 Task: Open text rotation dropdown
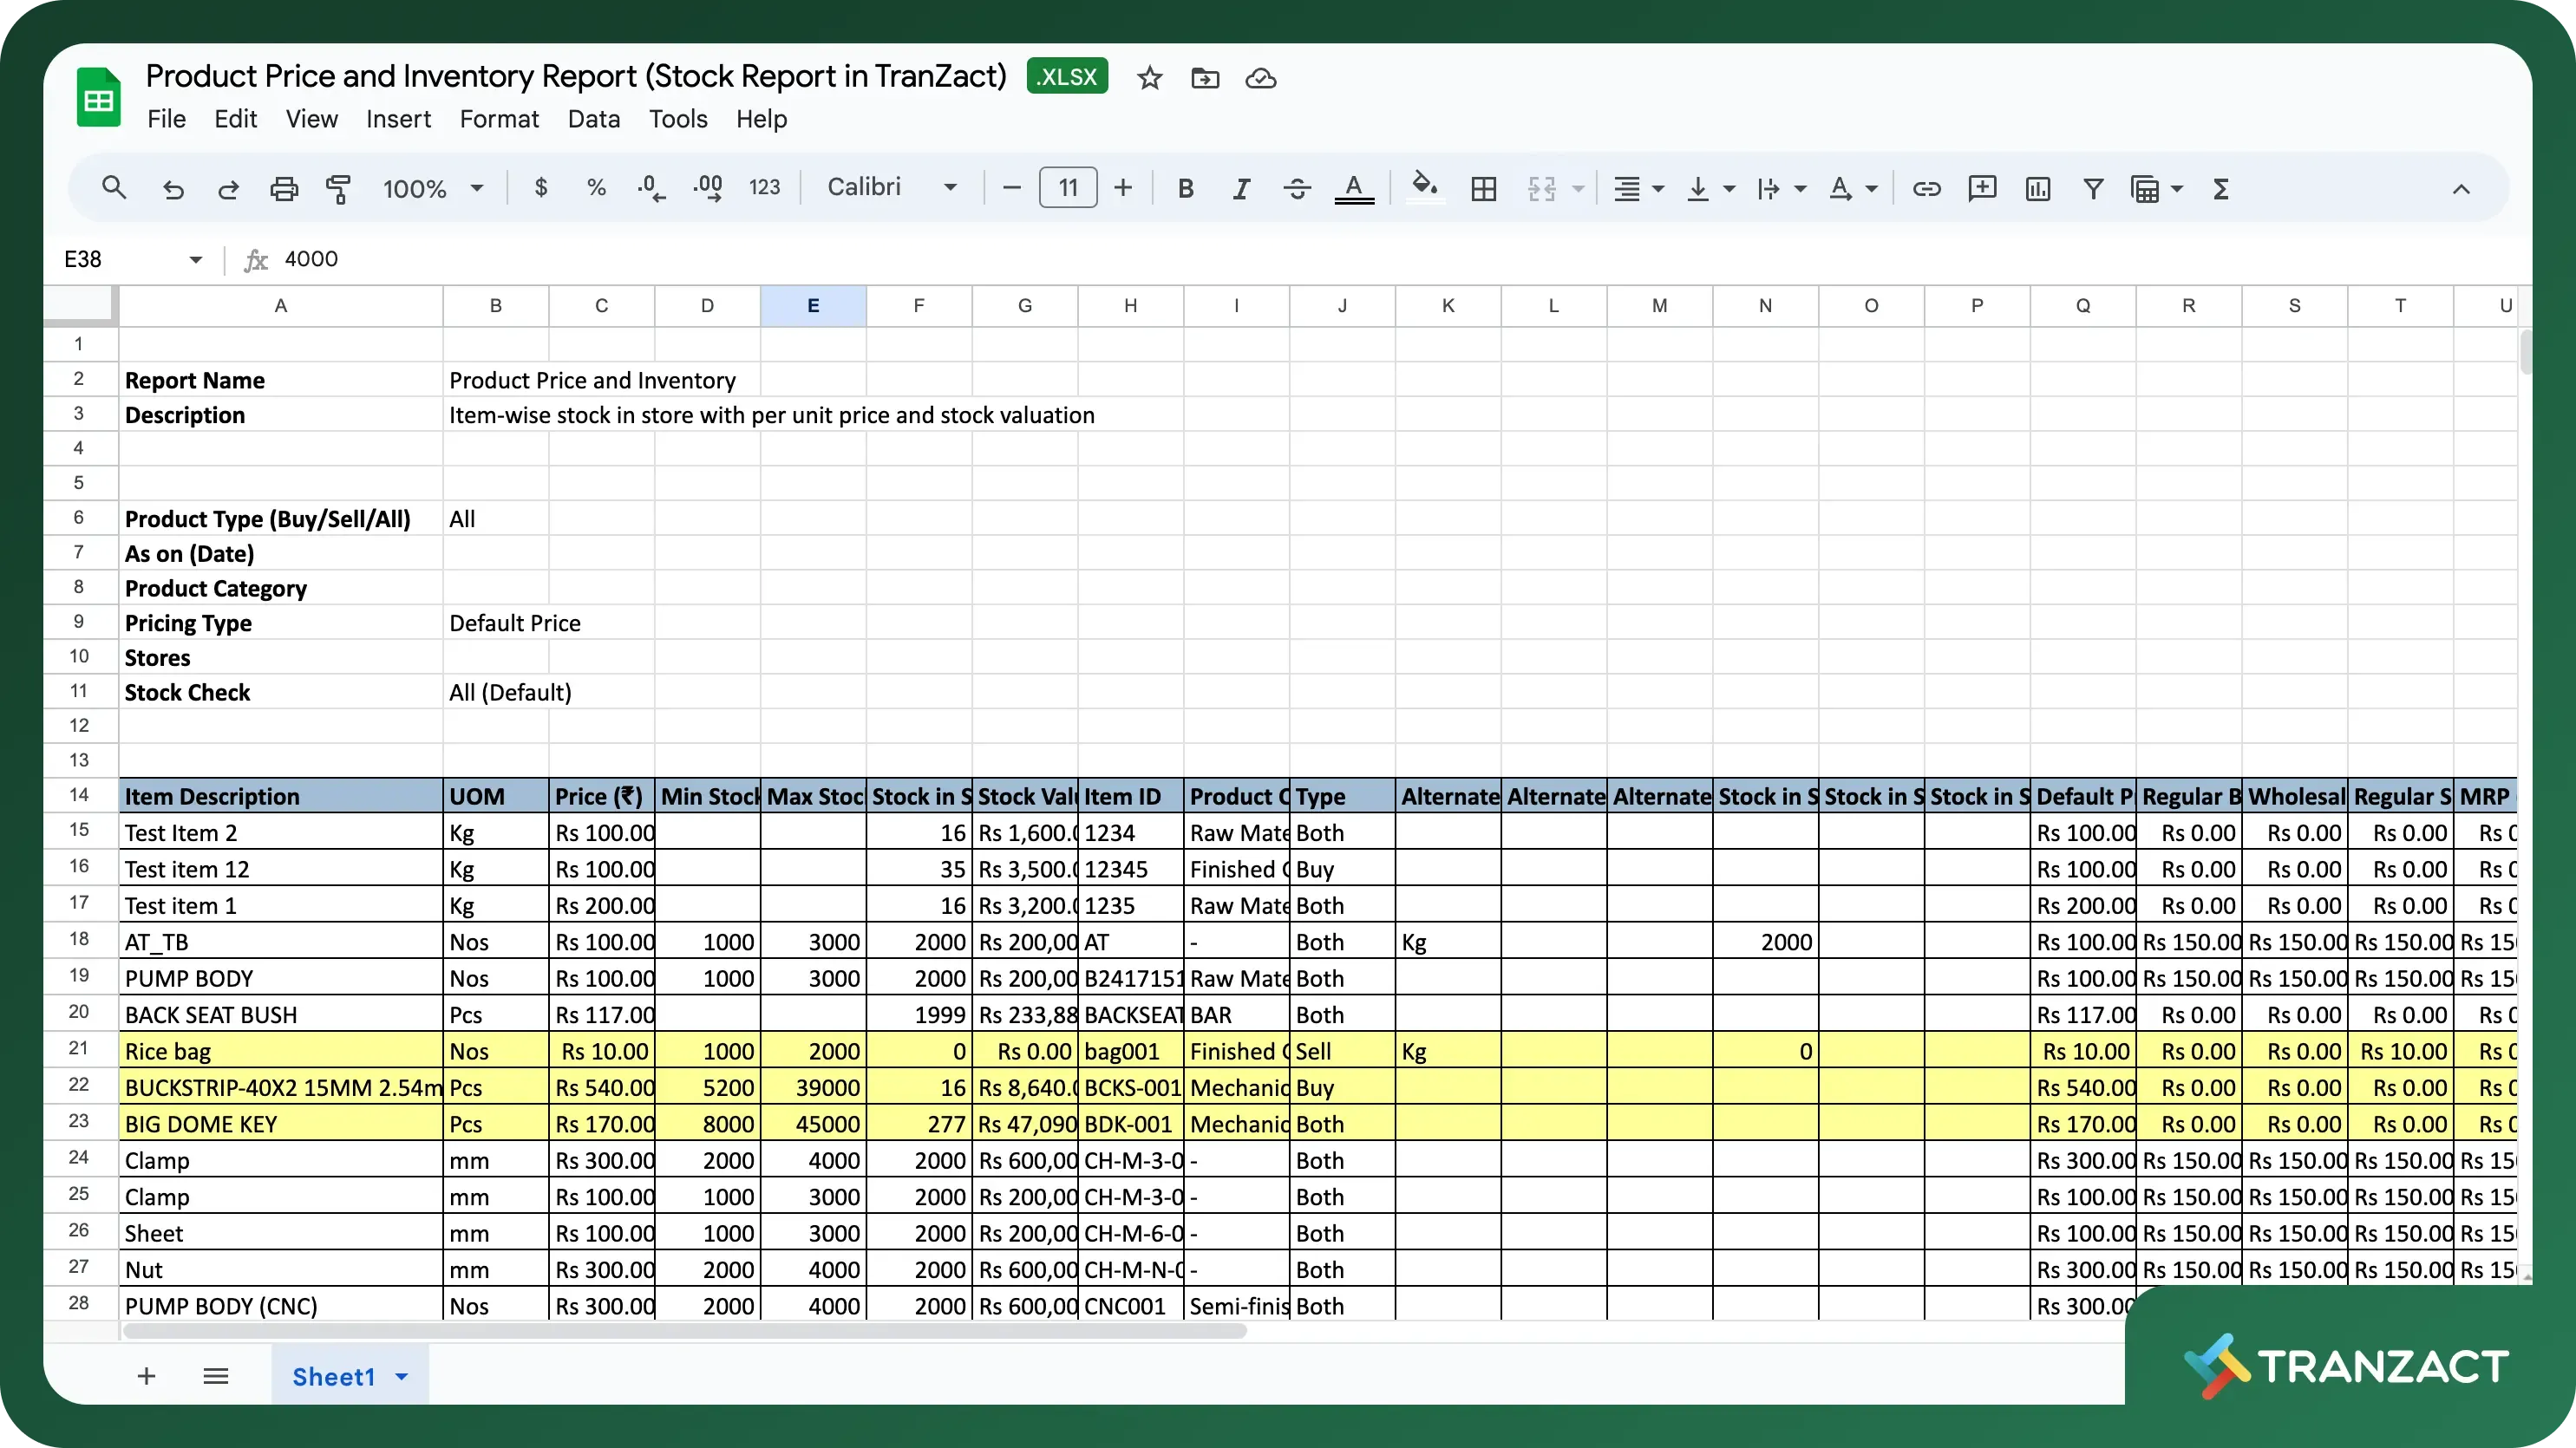click(x=1853, y=189)
